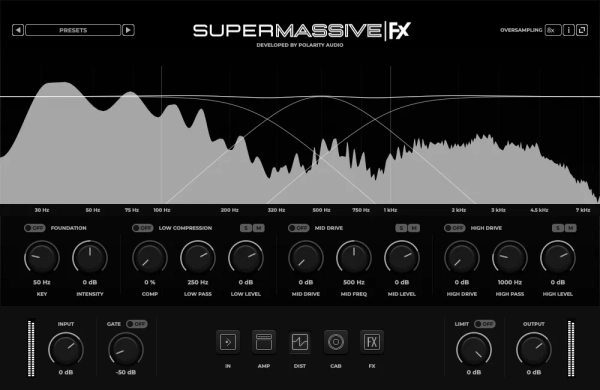Toggle the GATE on/off switch
The image size is (600, 390).
pos(137,324)
